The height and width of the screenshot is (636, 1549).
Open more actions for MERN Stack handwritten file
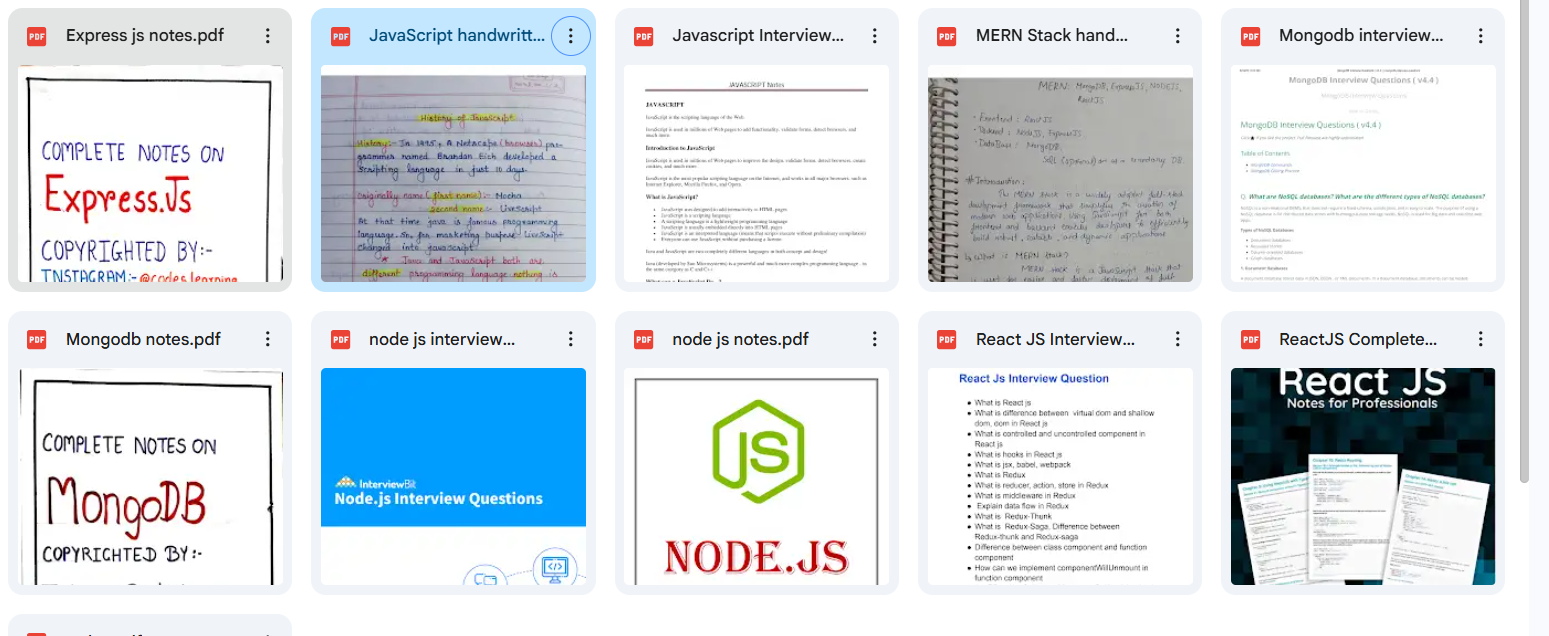coord(1177,36)
